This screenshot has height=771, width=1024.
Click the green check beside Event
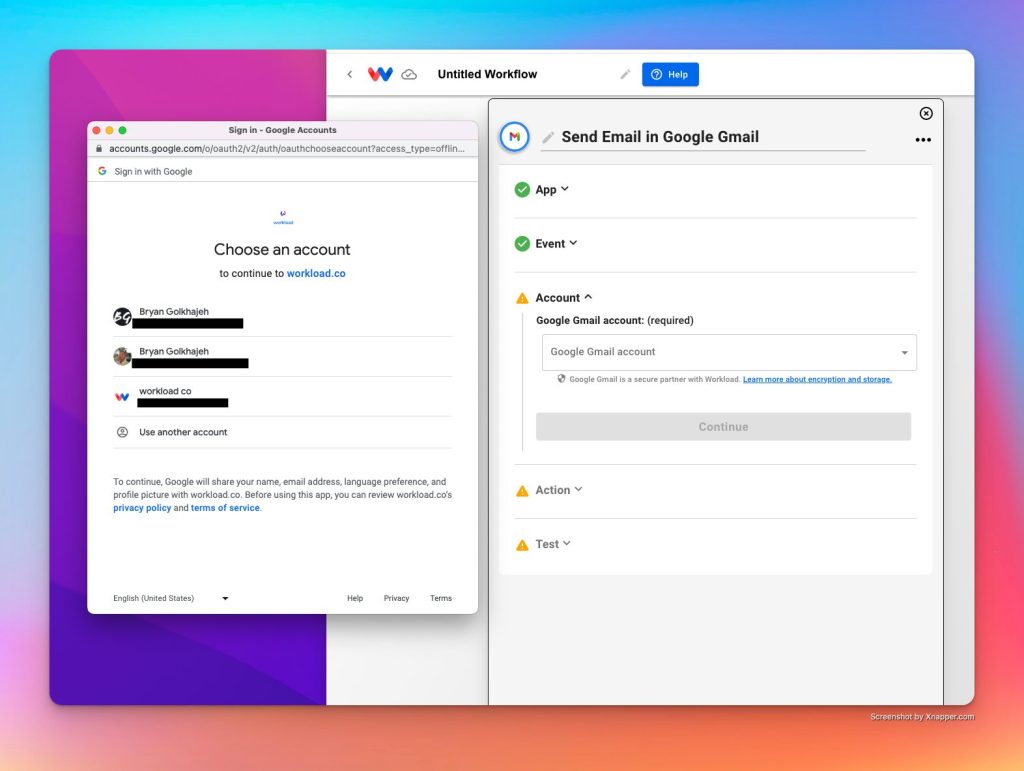pyautogui.click(x=522, y=244)
